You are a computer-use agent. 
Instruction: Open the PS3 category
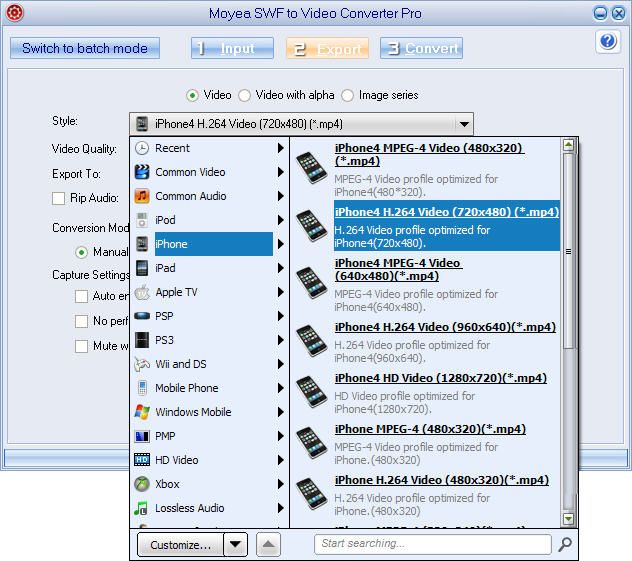point(209,340)
